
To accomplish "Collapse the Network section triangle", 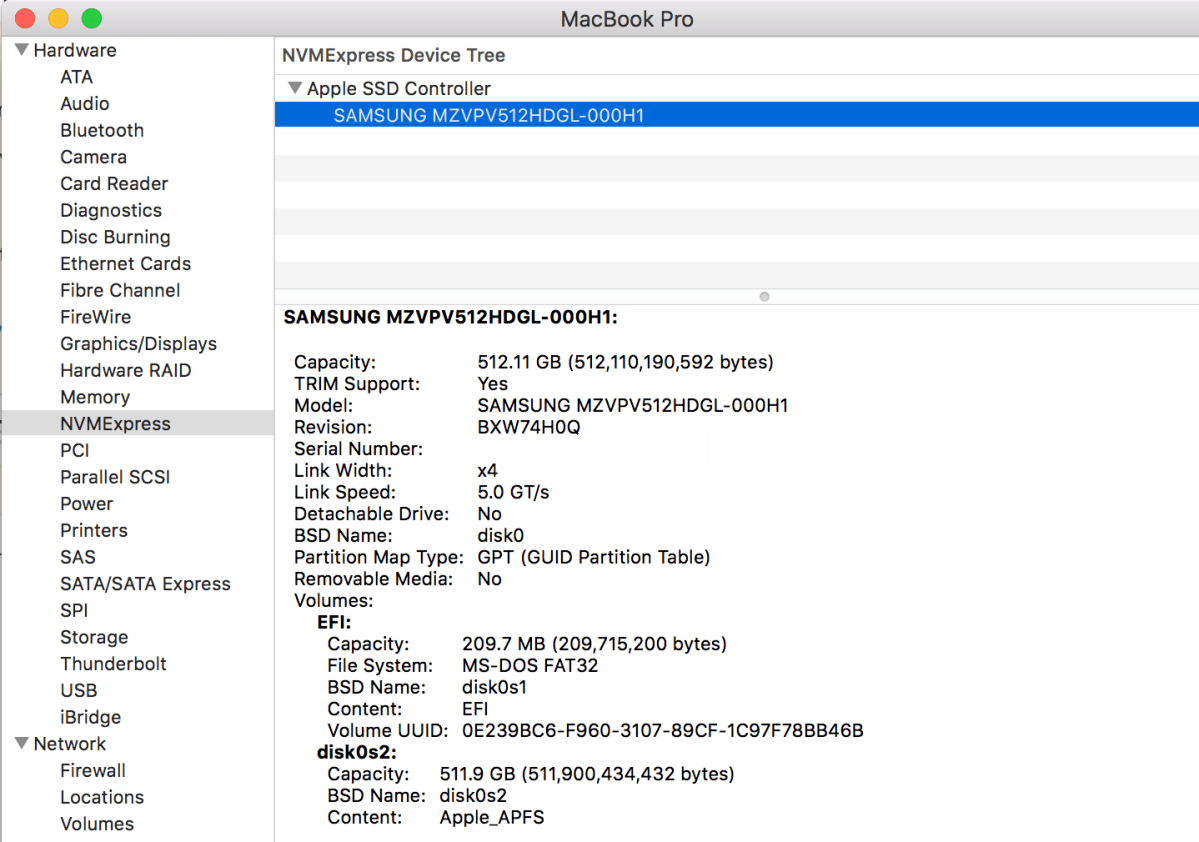I will point(21,743).
